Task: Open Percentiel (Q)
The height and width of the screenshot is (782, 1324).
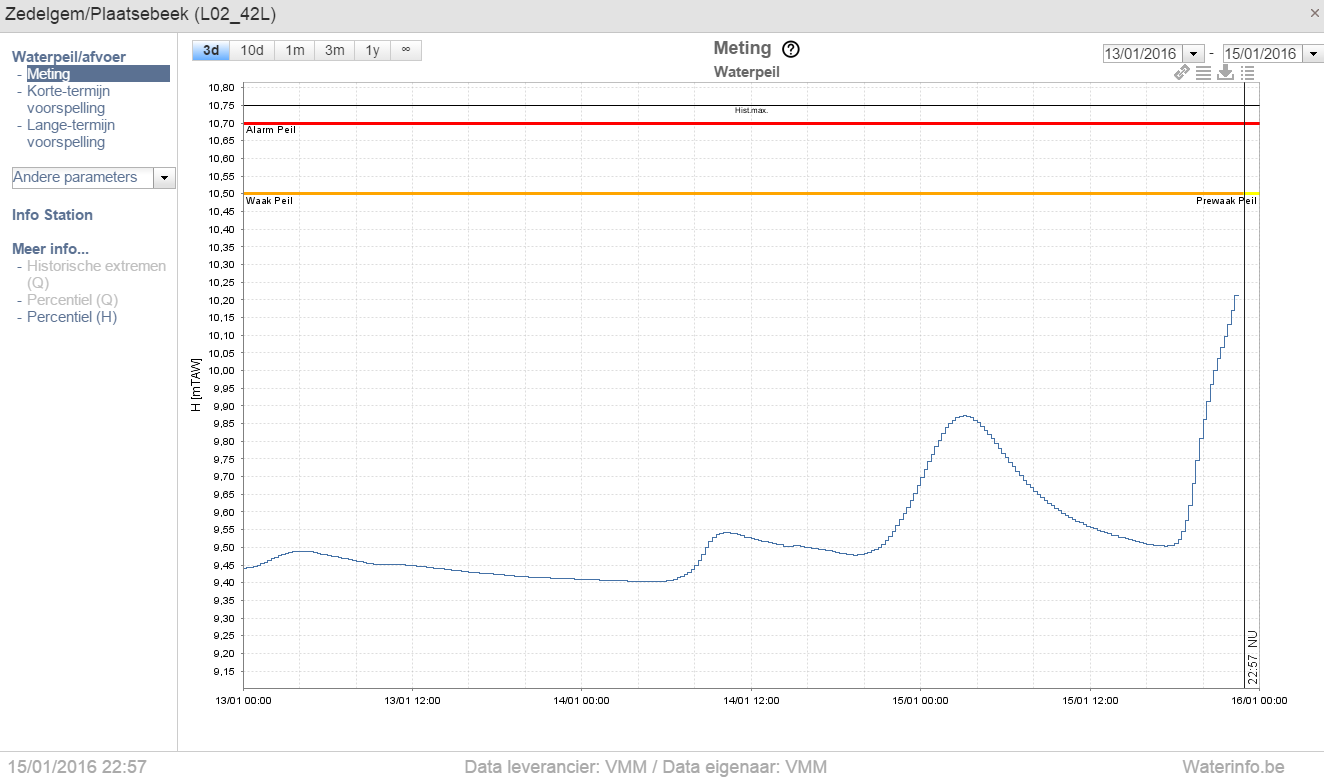Action: (x=72, y=300)
